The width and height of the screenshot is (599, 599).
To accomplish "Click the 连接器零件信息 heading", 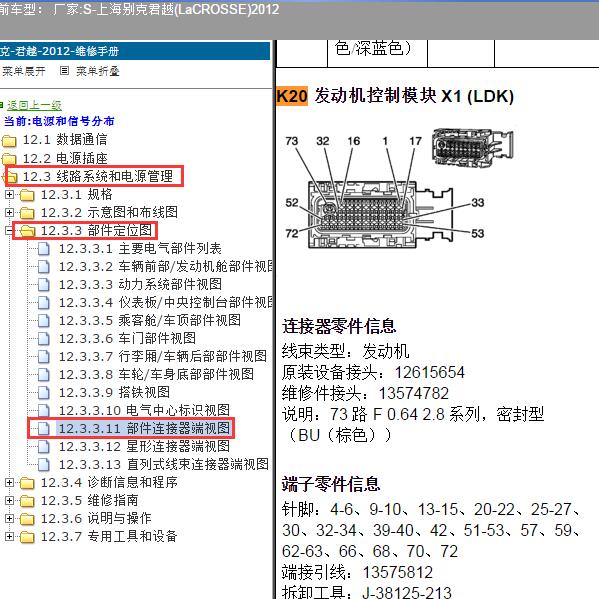I will [x=339, y=326].
